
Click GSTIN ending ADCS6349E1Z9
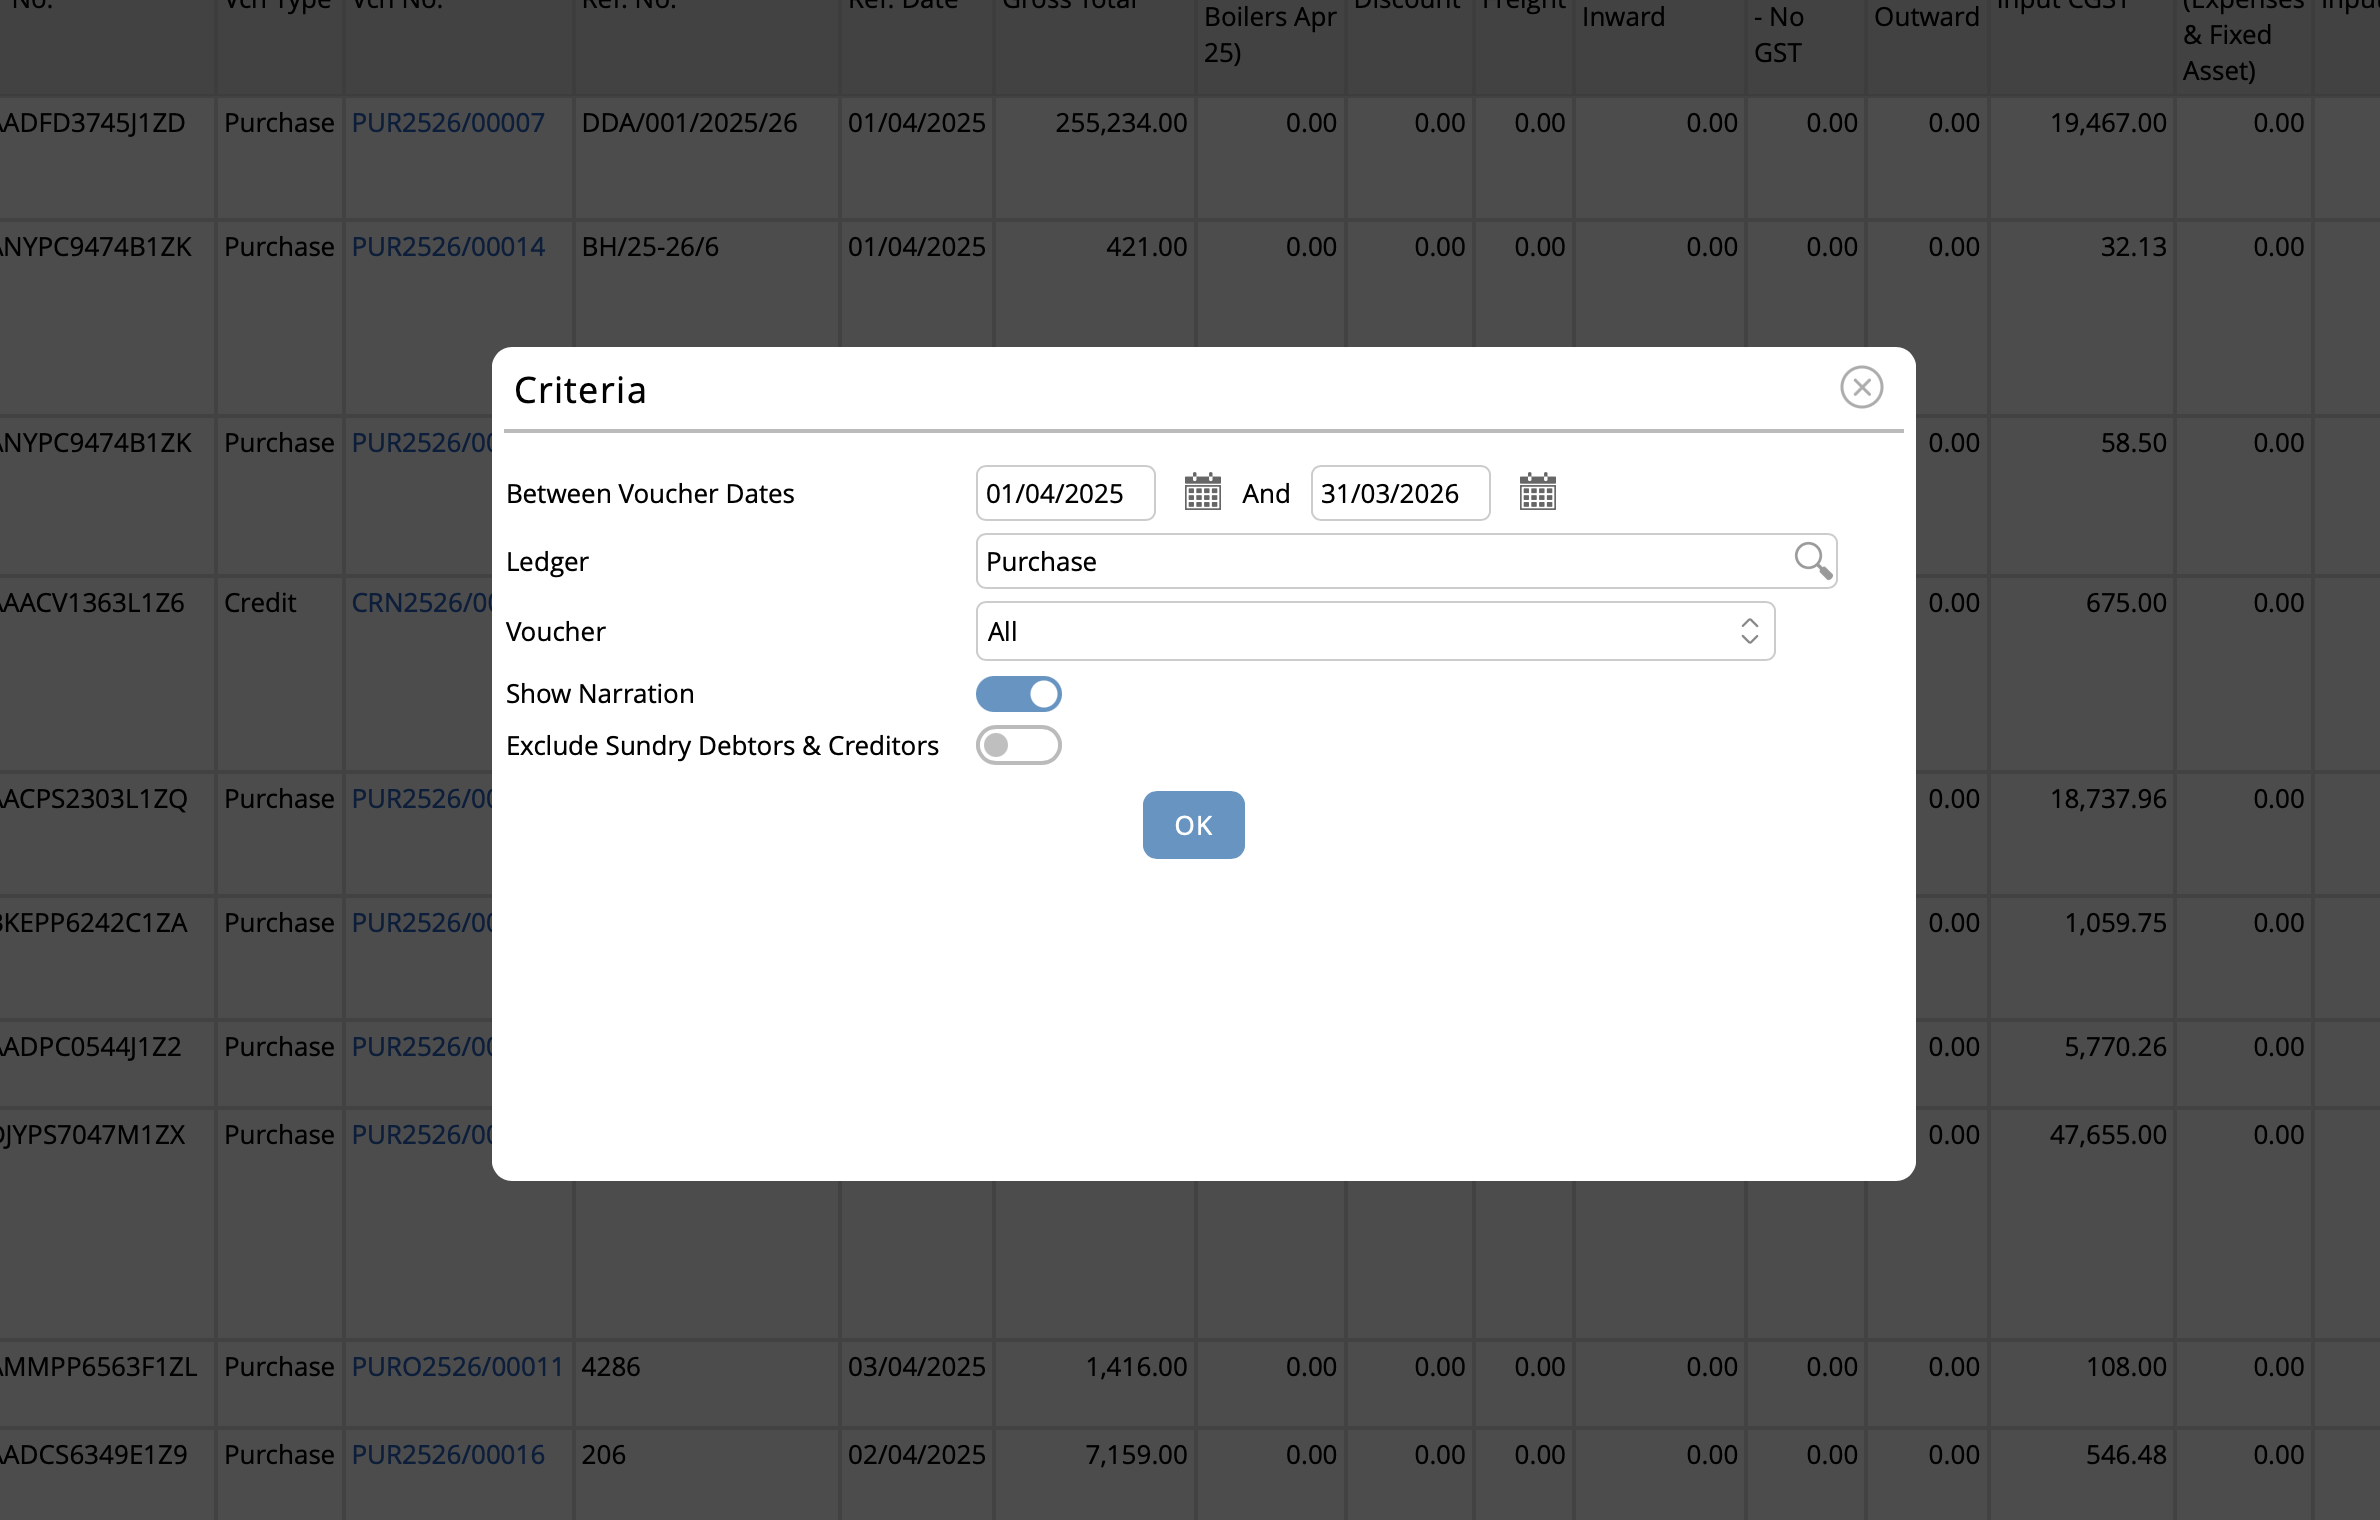(94, 1455)
